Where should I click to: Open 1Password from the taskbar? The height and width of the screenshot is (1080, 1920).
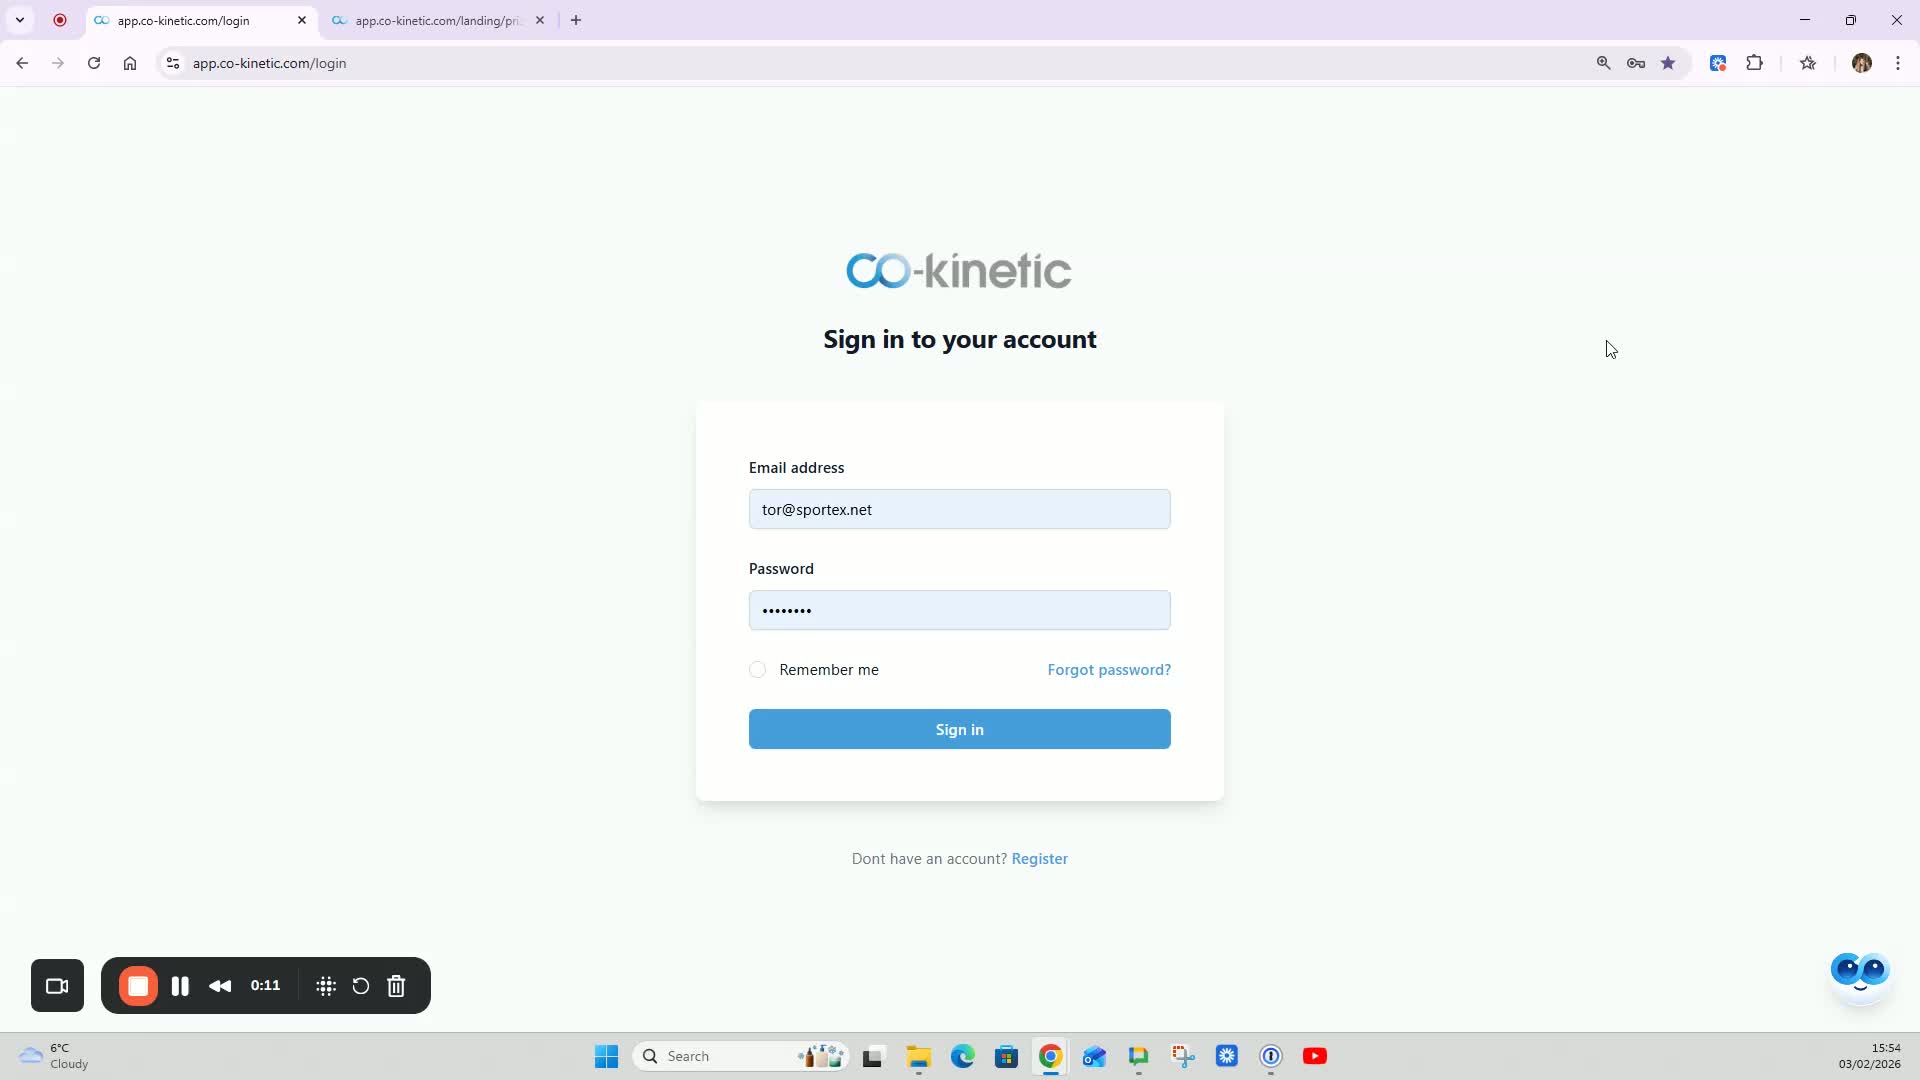coord(1271,1056)
